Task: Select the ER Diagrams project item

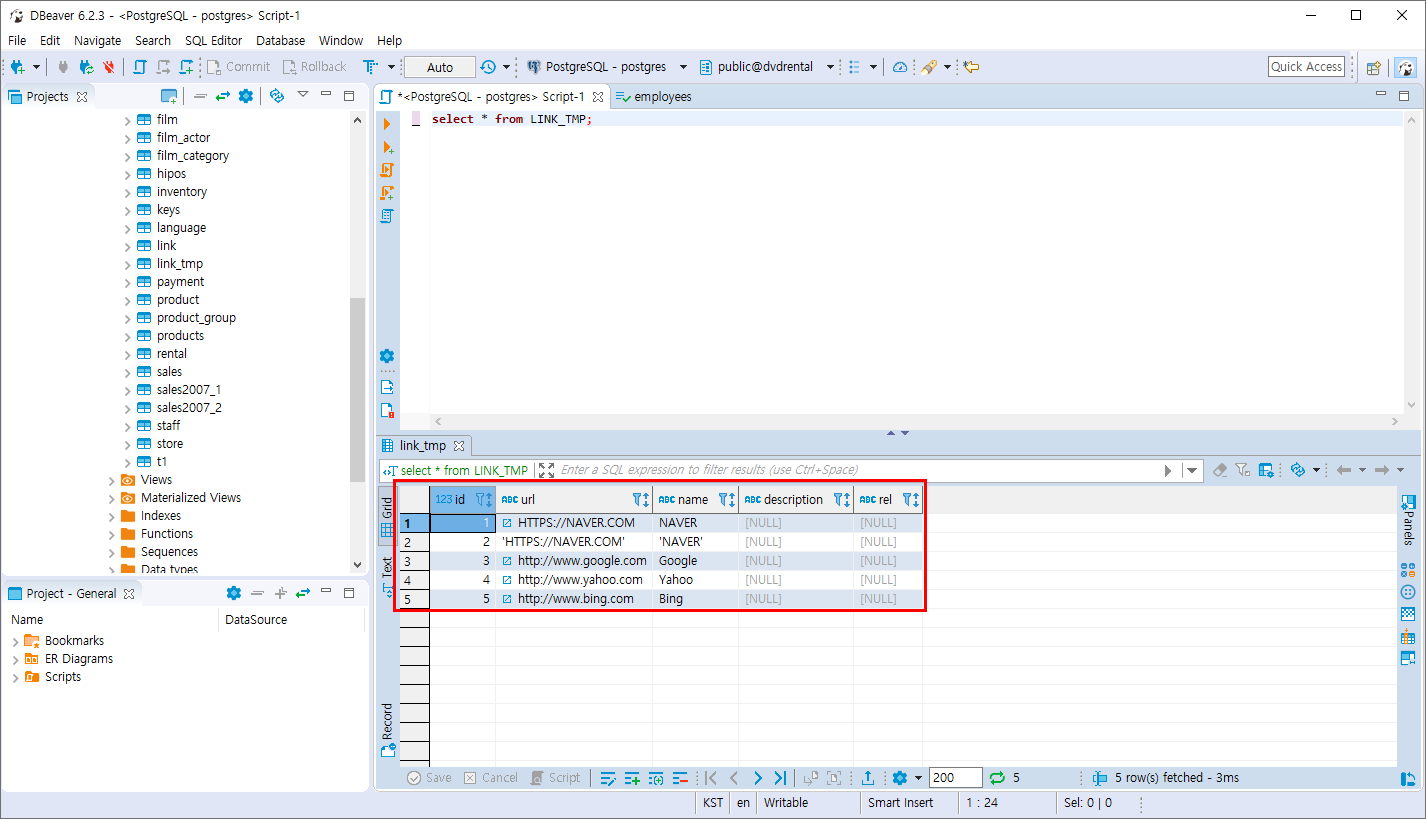Action: [x=79, y=659]
